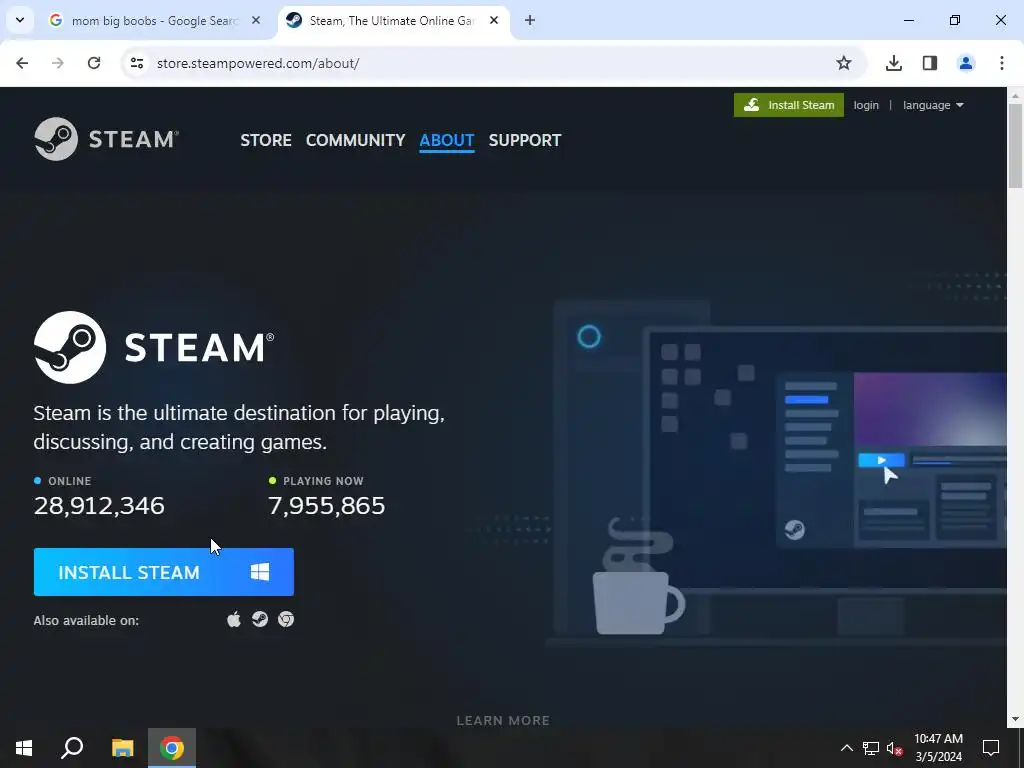The image size is (1024, 768).
Task: Open the COMMUNITY menu item
Action: point(355,140)
